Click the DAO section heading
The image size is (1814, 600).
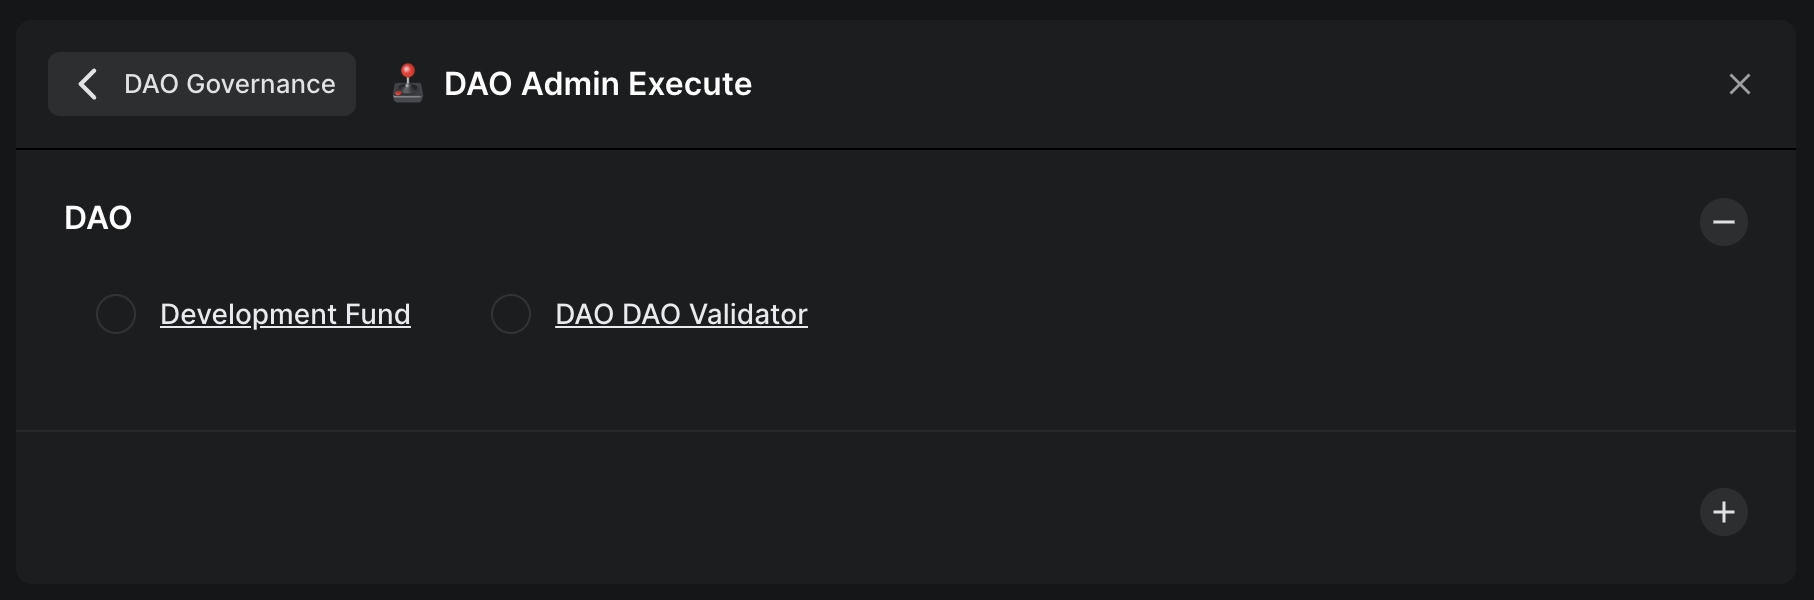98,218
